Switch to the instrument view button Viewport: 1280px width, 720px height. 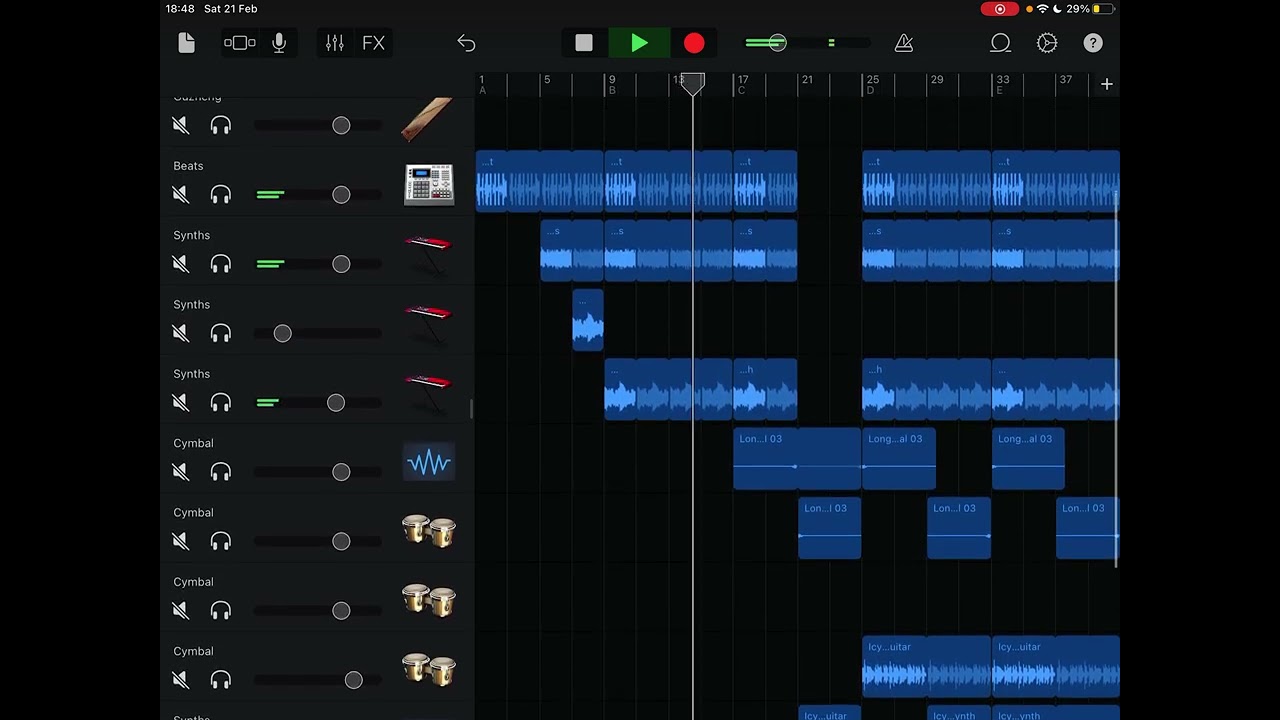coord(239,43)
